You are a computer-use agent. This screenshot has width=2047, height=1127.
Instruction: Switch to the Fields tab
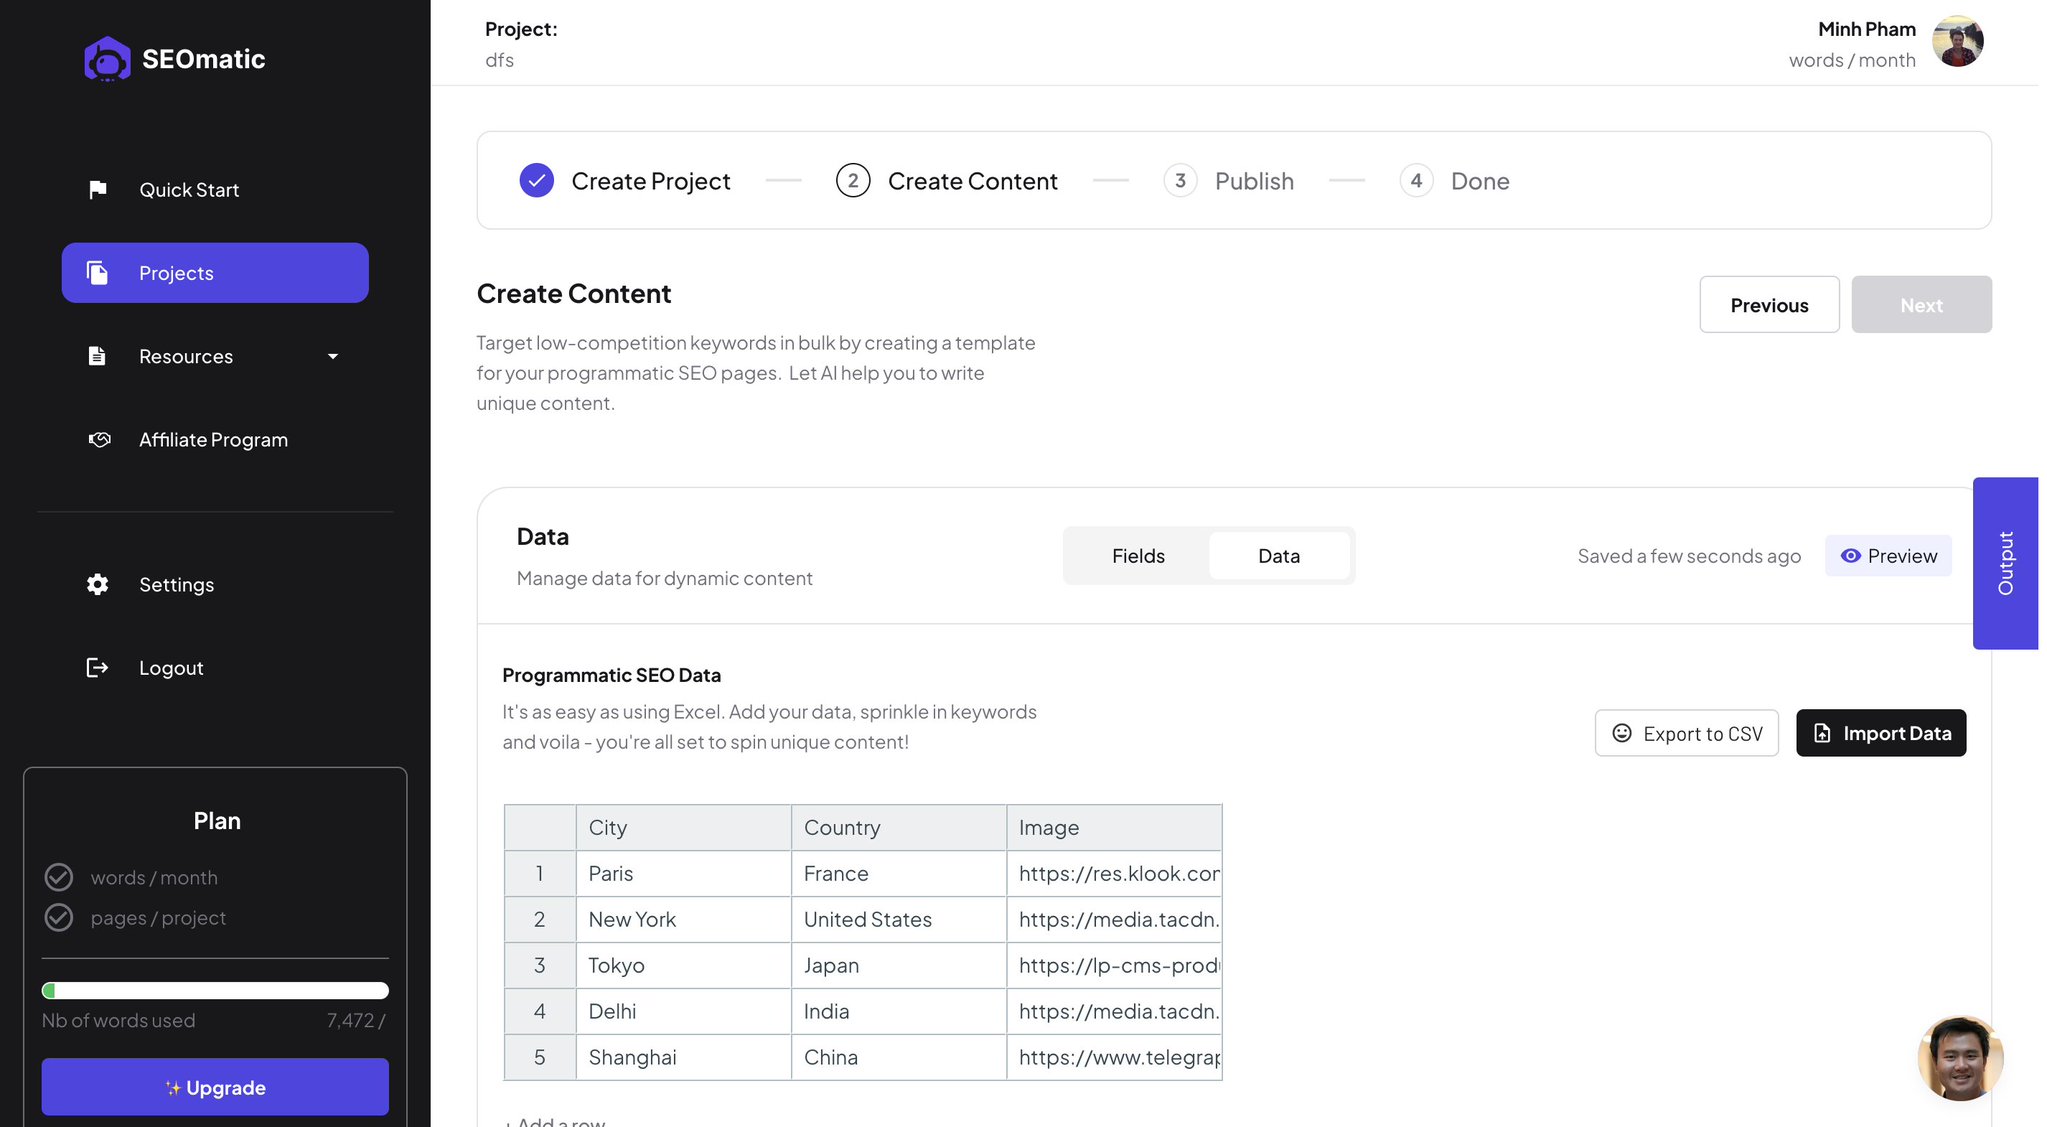(1138, 556)
